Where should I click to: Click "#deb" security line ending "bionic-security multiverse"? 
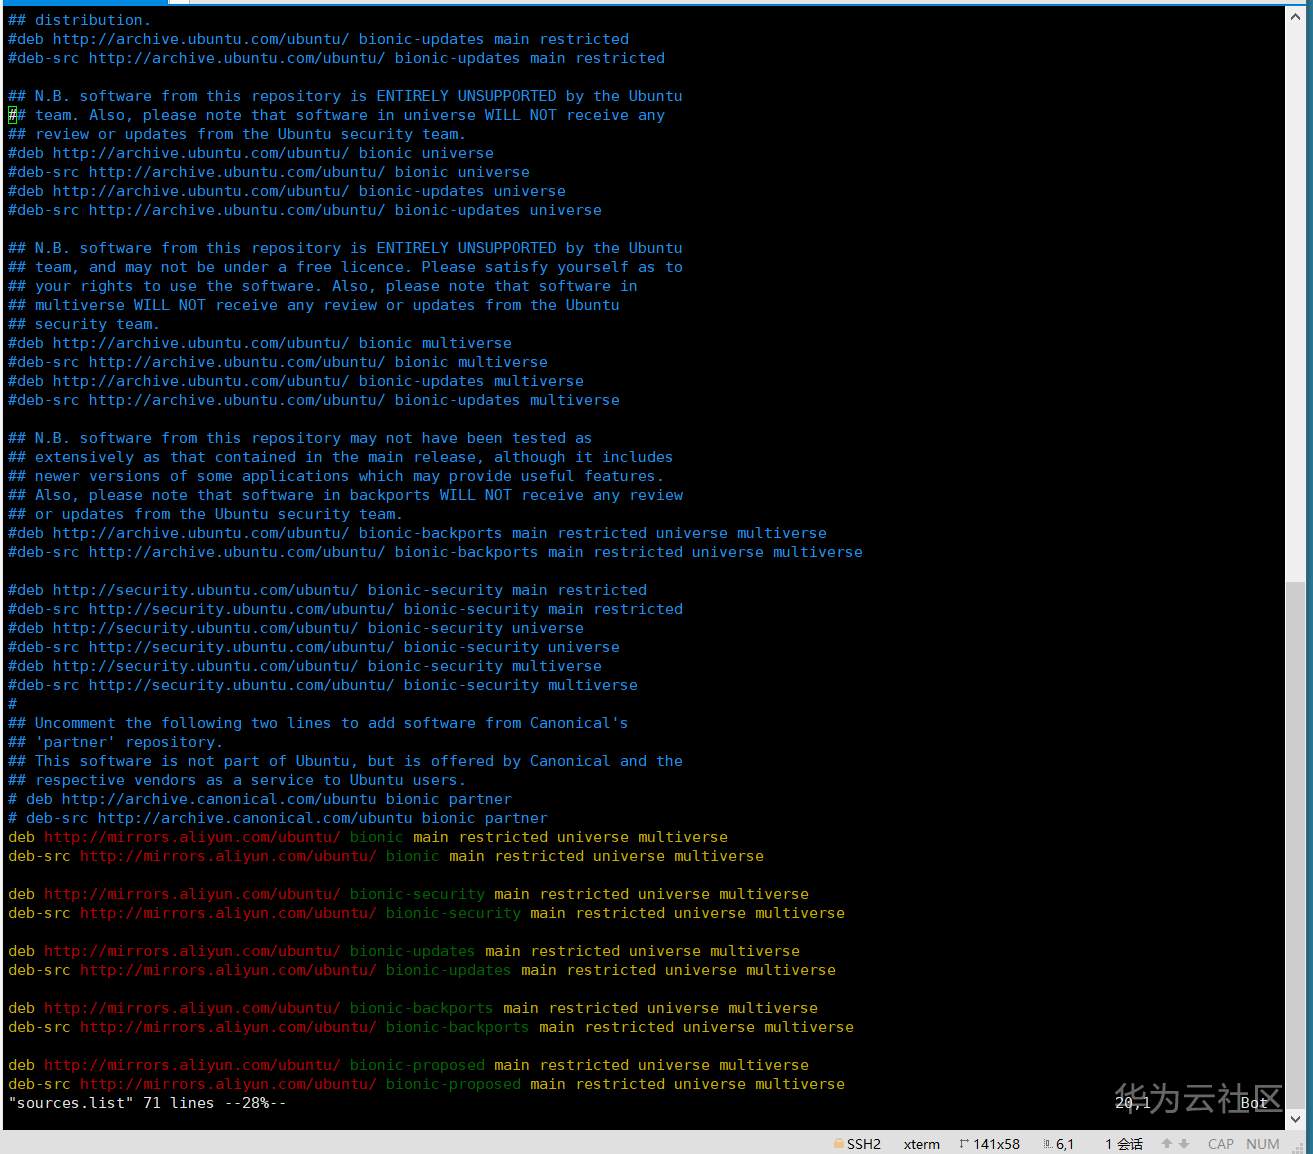click(x=305, y=666)
